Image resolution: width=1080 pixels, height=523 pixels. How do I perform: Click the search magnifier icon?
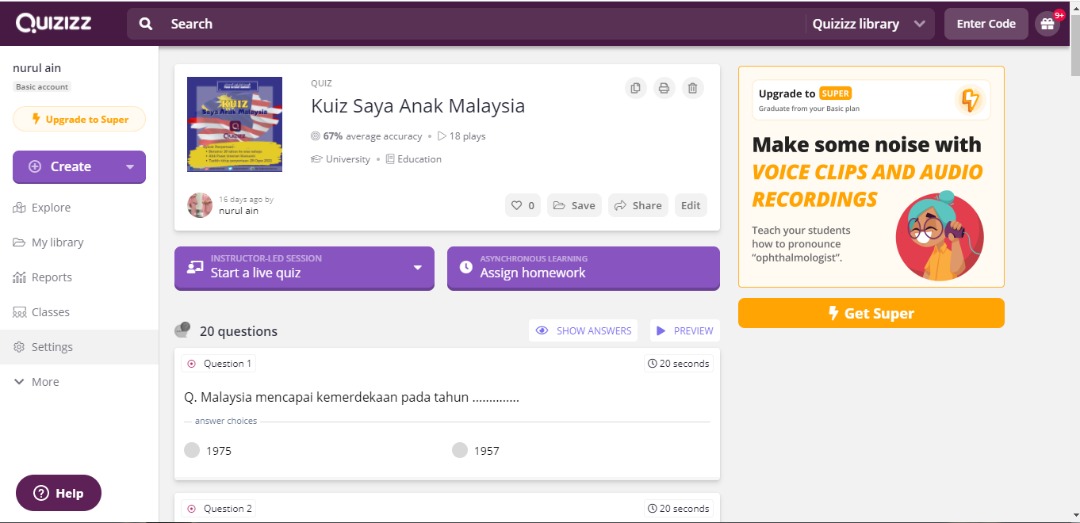[x=146, y=24]
